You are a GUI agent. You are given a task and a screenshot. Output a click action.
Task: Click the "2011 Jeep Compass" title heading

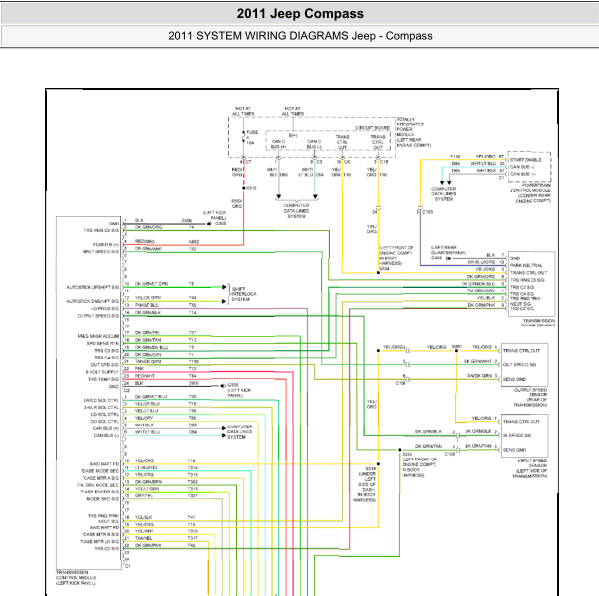point(300,14)
